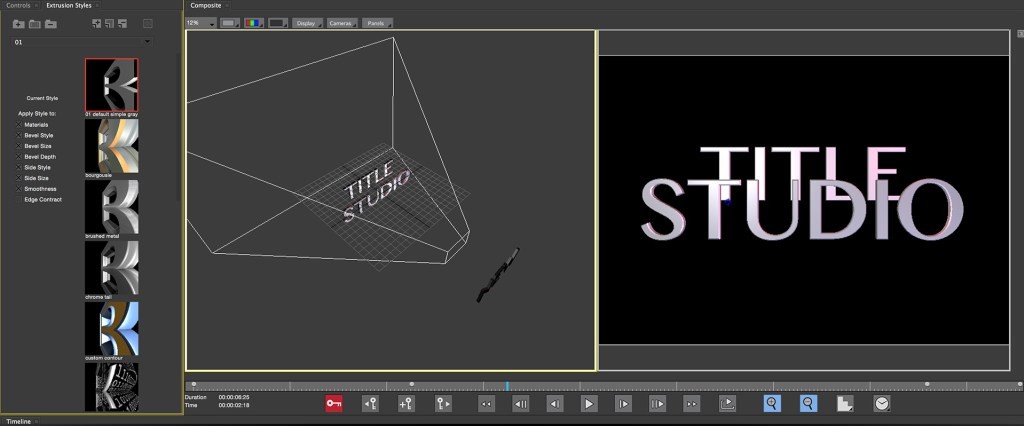Click the zoom out magnifier icon

pyautogui.click(x=808, y=403)
